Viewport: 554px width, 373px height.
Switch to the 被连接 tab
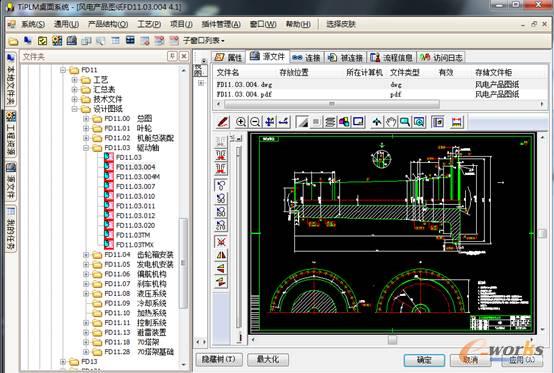pyautogui.click(x=346, y=58)
